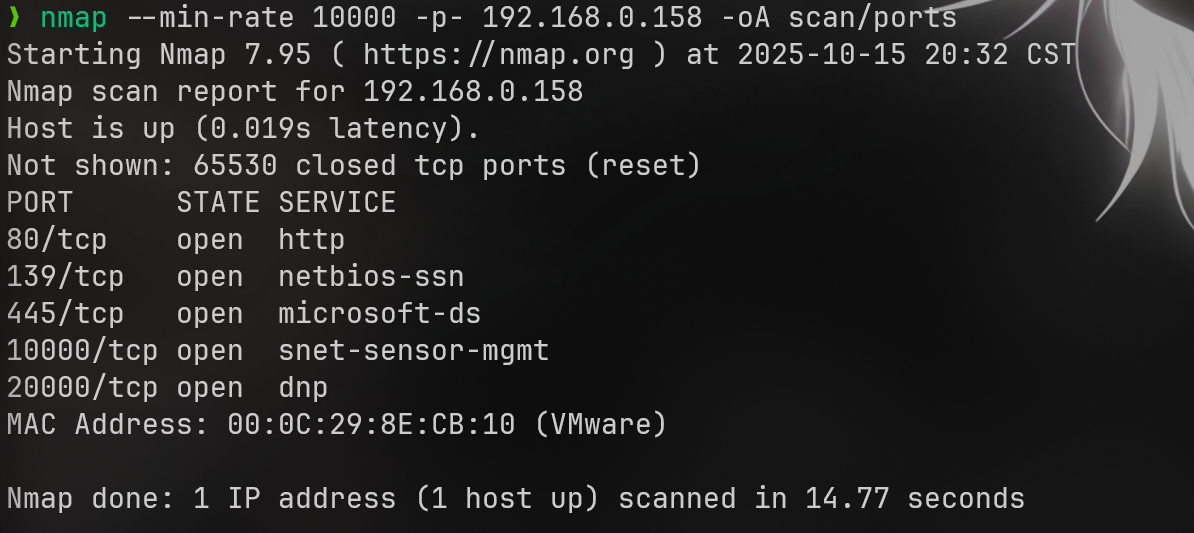Screen dimensions: 1194x533
Task: Click the dnp service name
Action: 303,388
